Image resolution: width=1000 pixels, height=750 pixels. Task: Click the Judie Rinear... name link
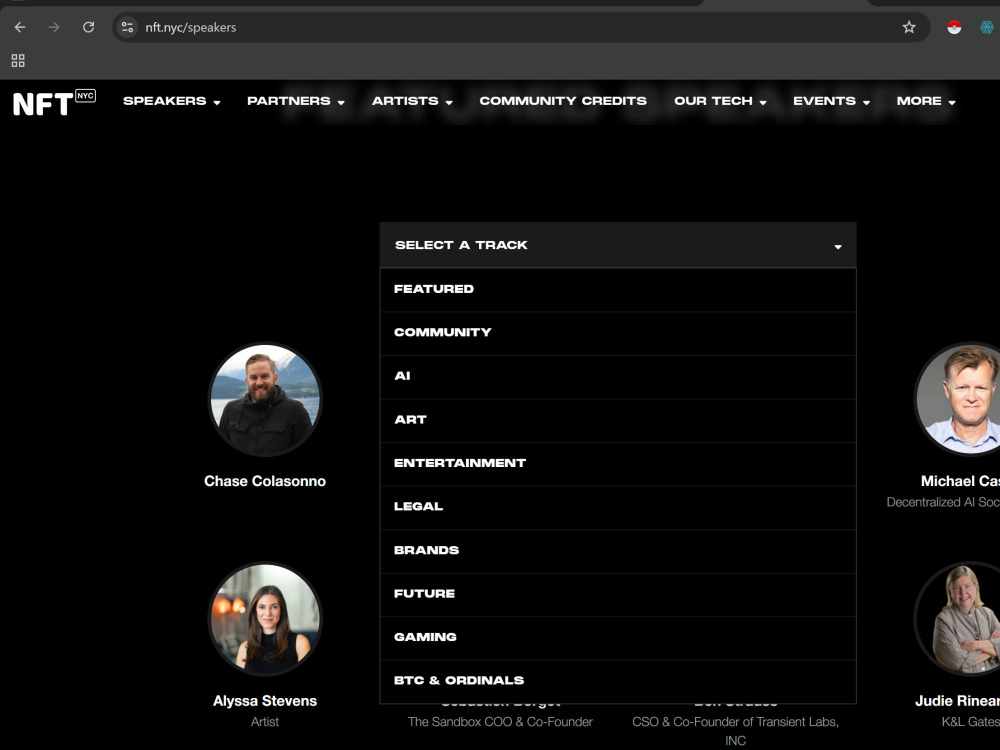click(x=957, y=701)
